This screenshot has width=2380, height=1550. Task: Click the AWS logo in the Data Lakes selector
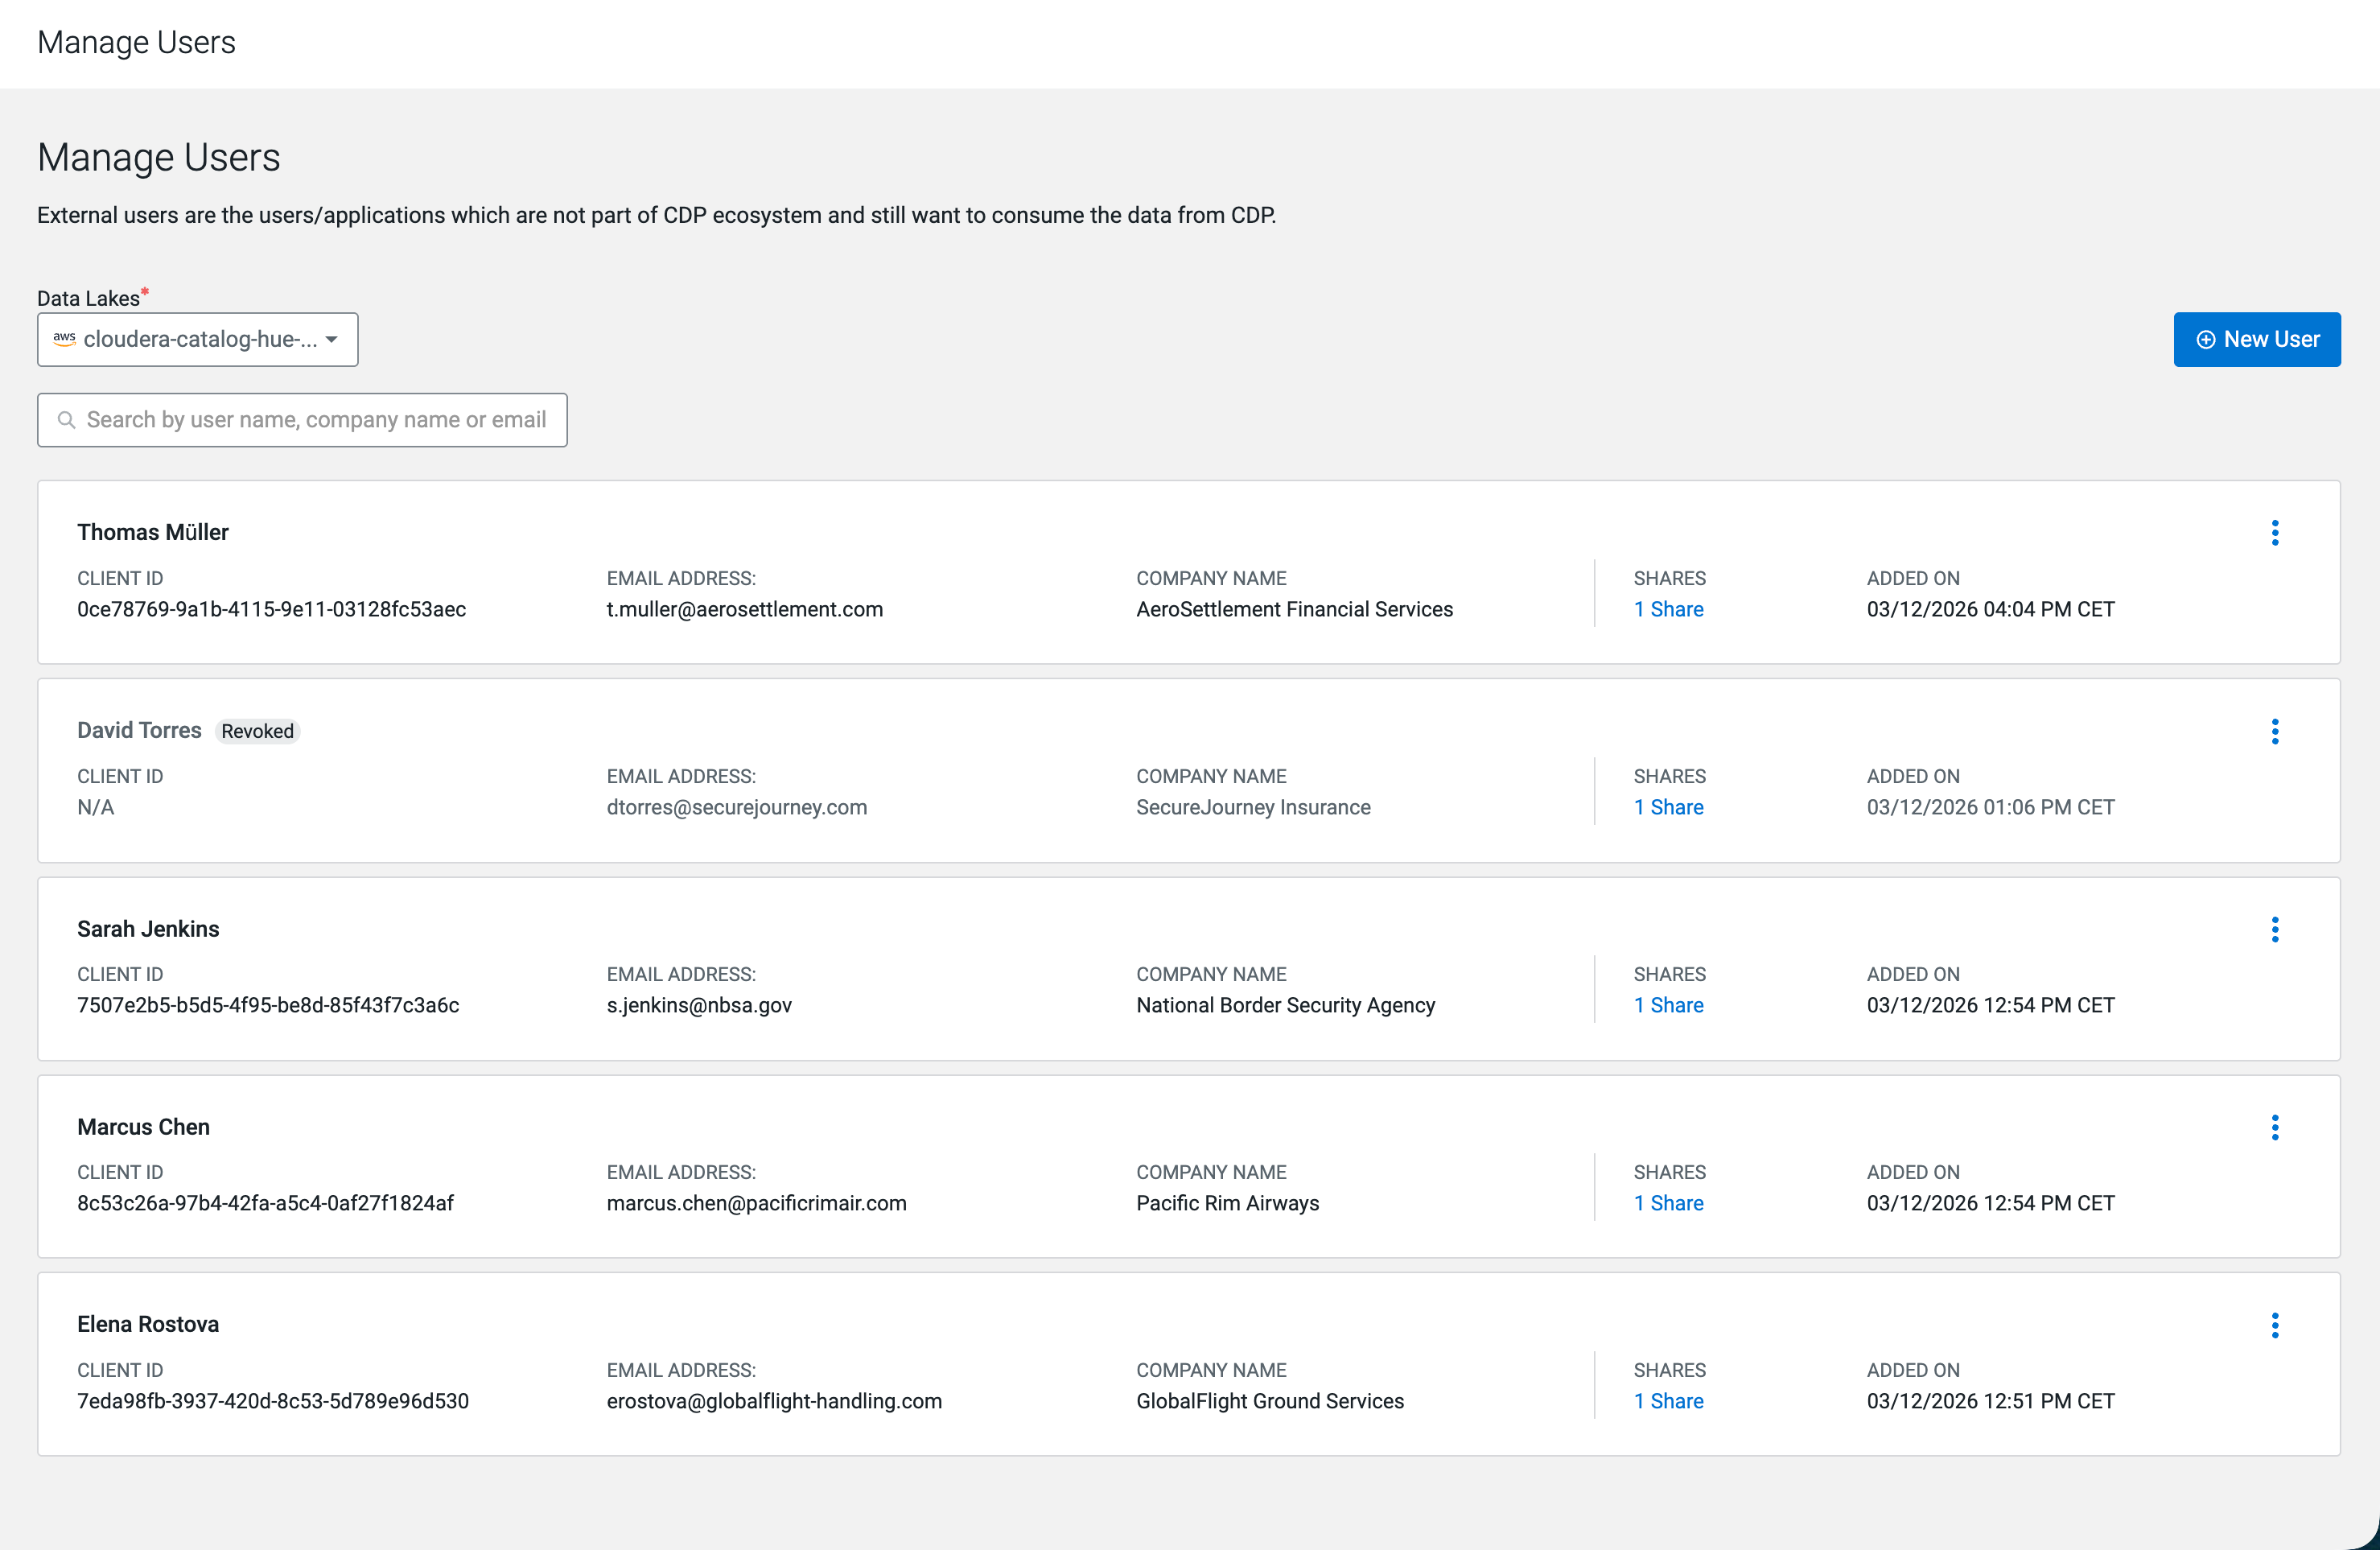click(x=65, y=339)
